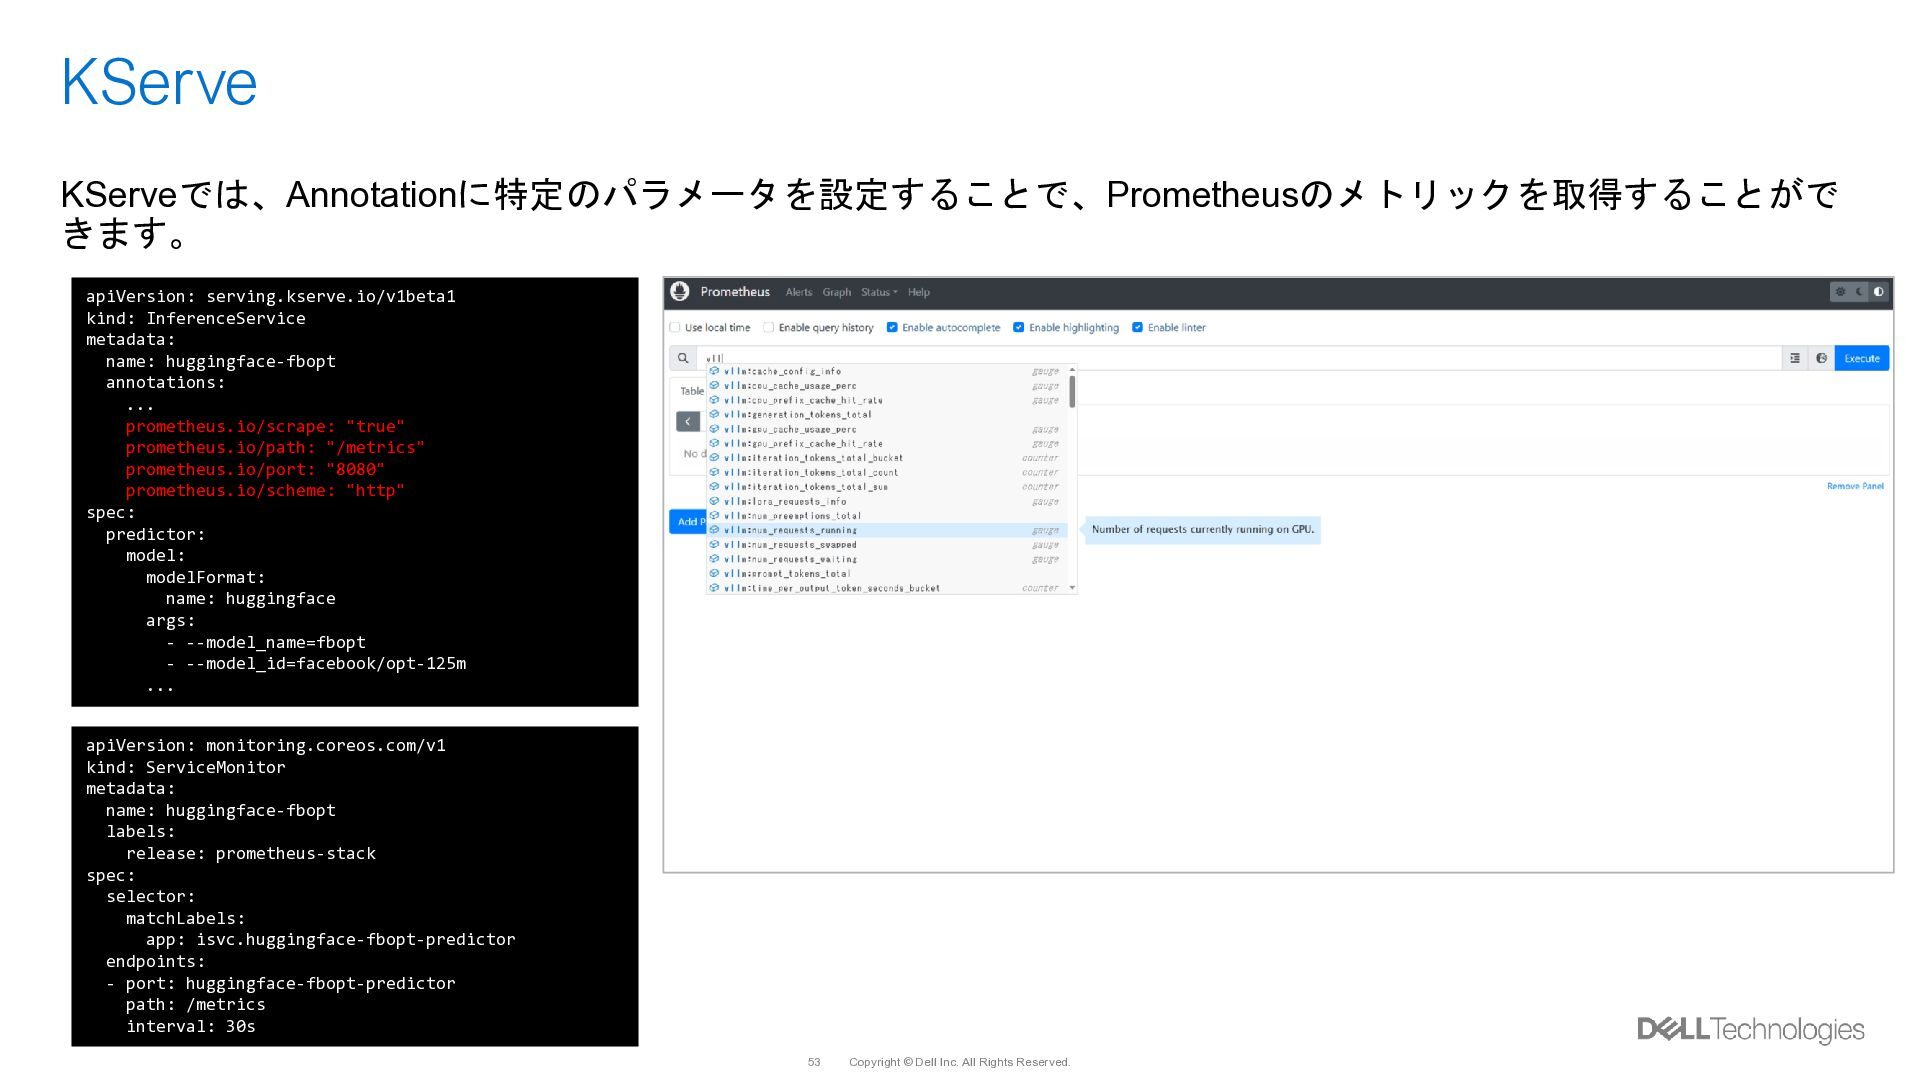This screenshot has width=1920, height=1080.
Task: Click the Remove Panel link
Action: (1854, 486)
